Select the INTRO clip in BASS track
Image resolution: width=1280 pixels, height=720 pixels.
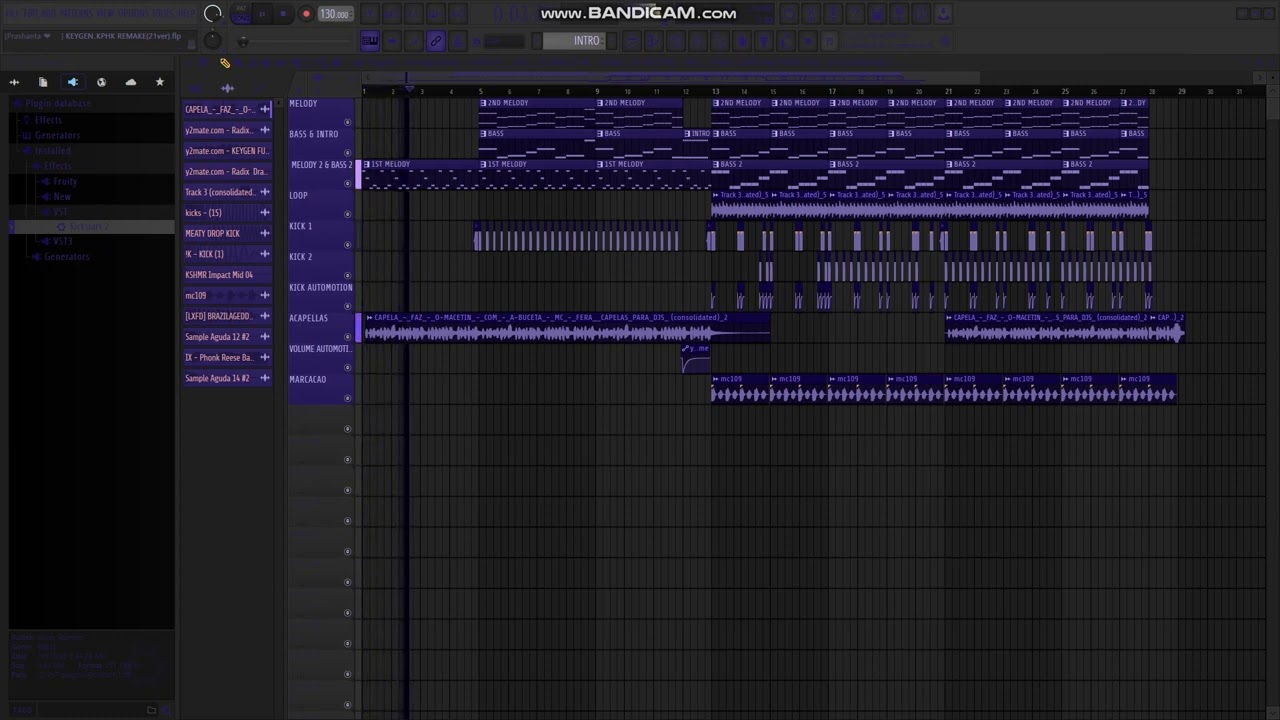tap(697, 144)
